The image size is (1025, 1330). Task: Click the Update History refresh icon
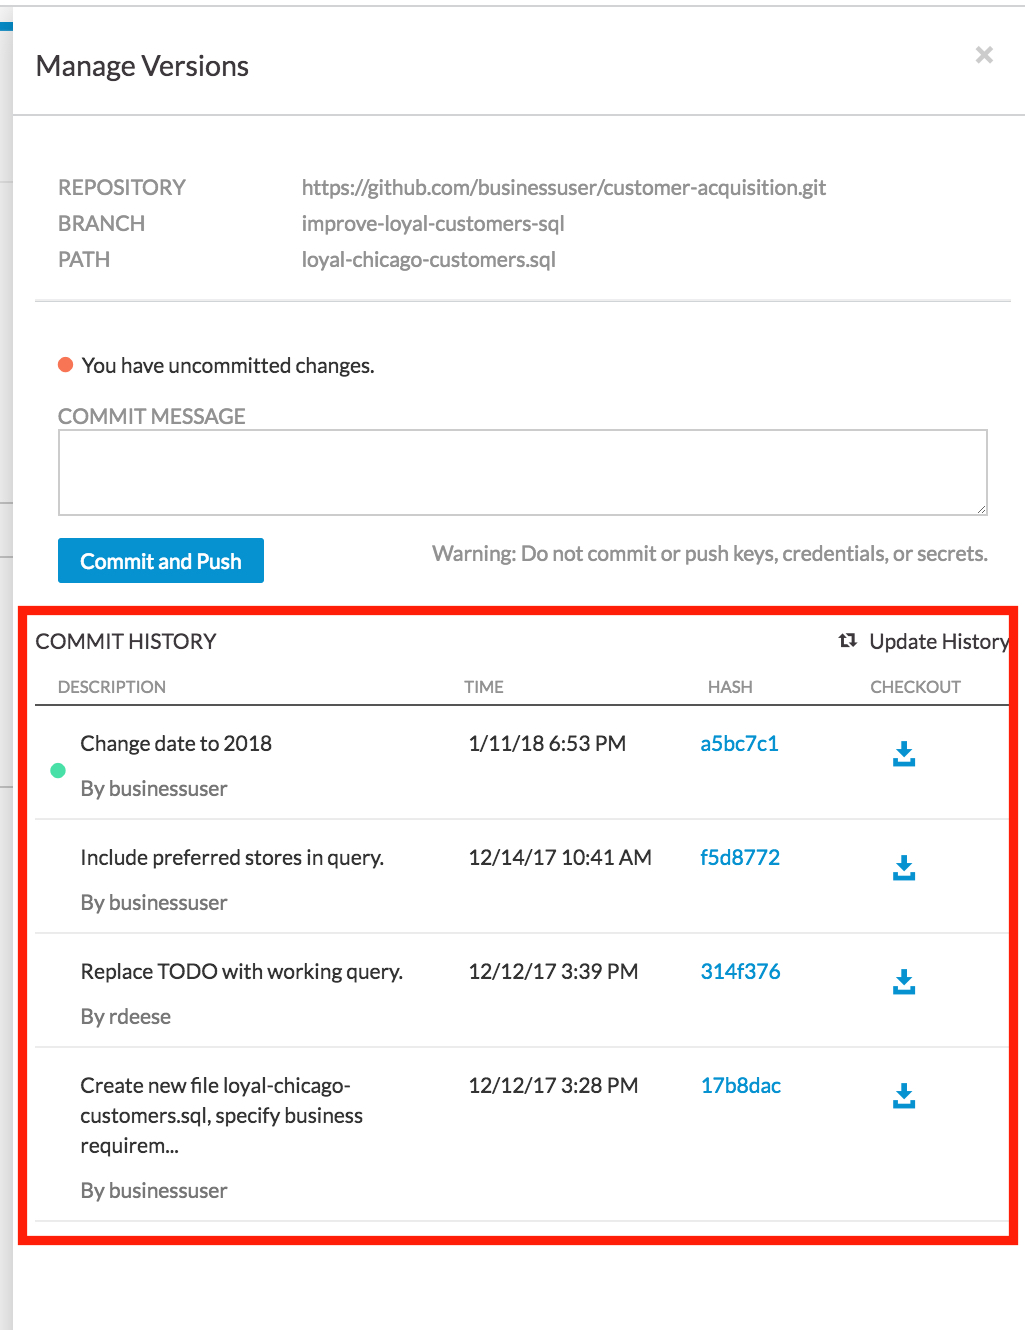[x=848, y=641]
